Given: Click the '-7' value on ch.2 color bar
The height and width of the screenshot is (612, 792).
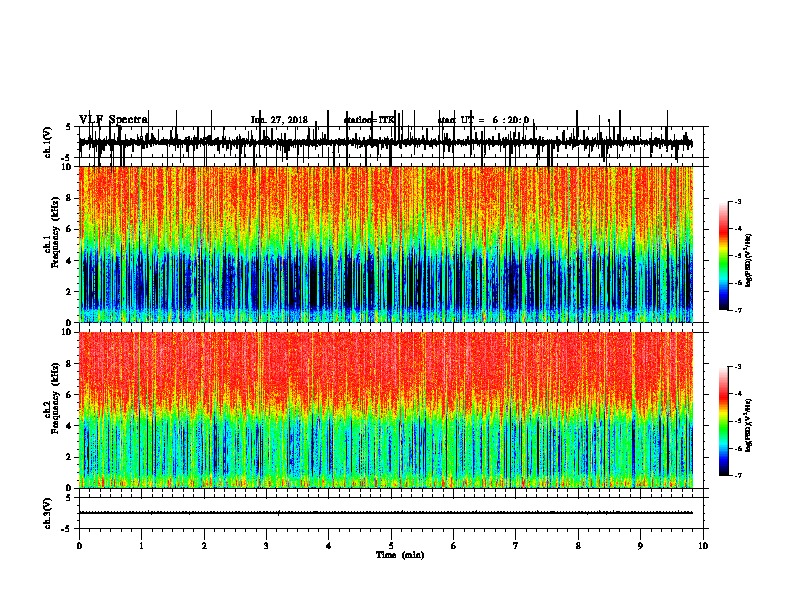Looking at the screenshot, I should point(737,476).
